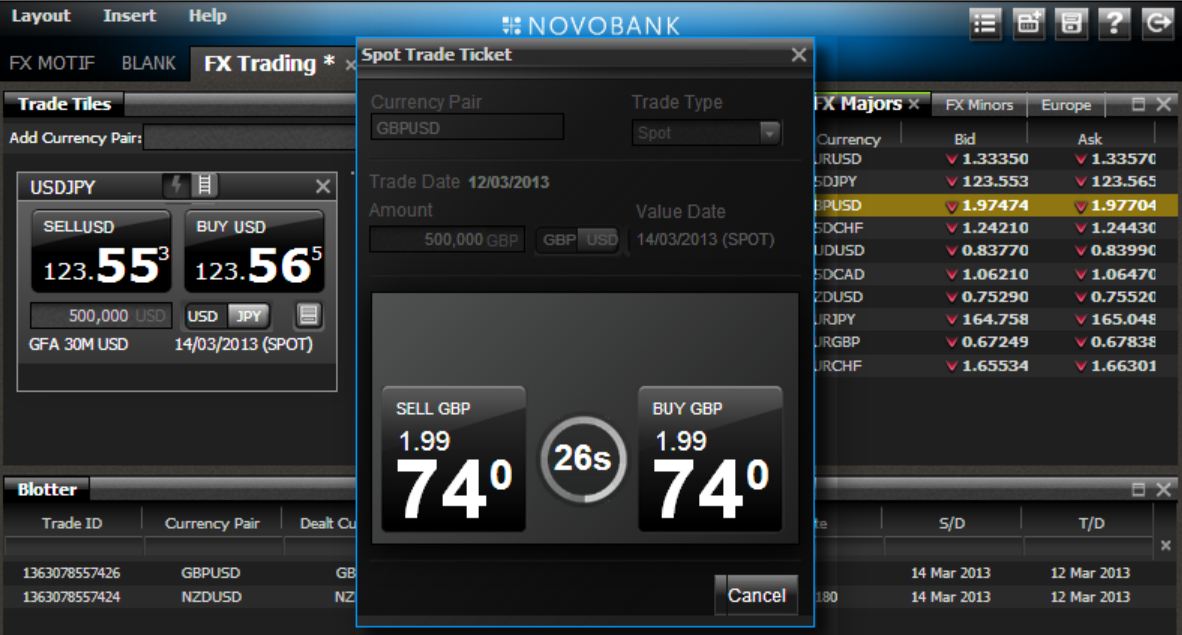Switch to the BLANK tab

pyautogui.click(x=149, y=63)
